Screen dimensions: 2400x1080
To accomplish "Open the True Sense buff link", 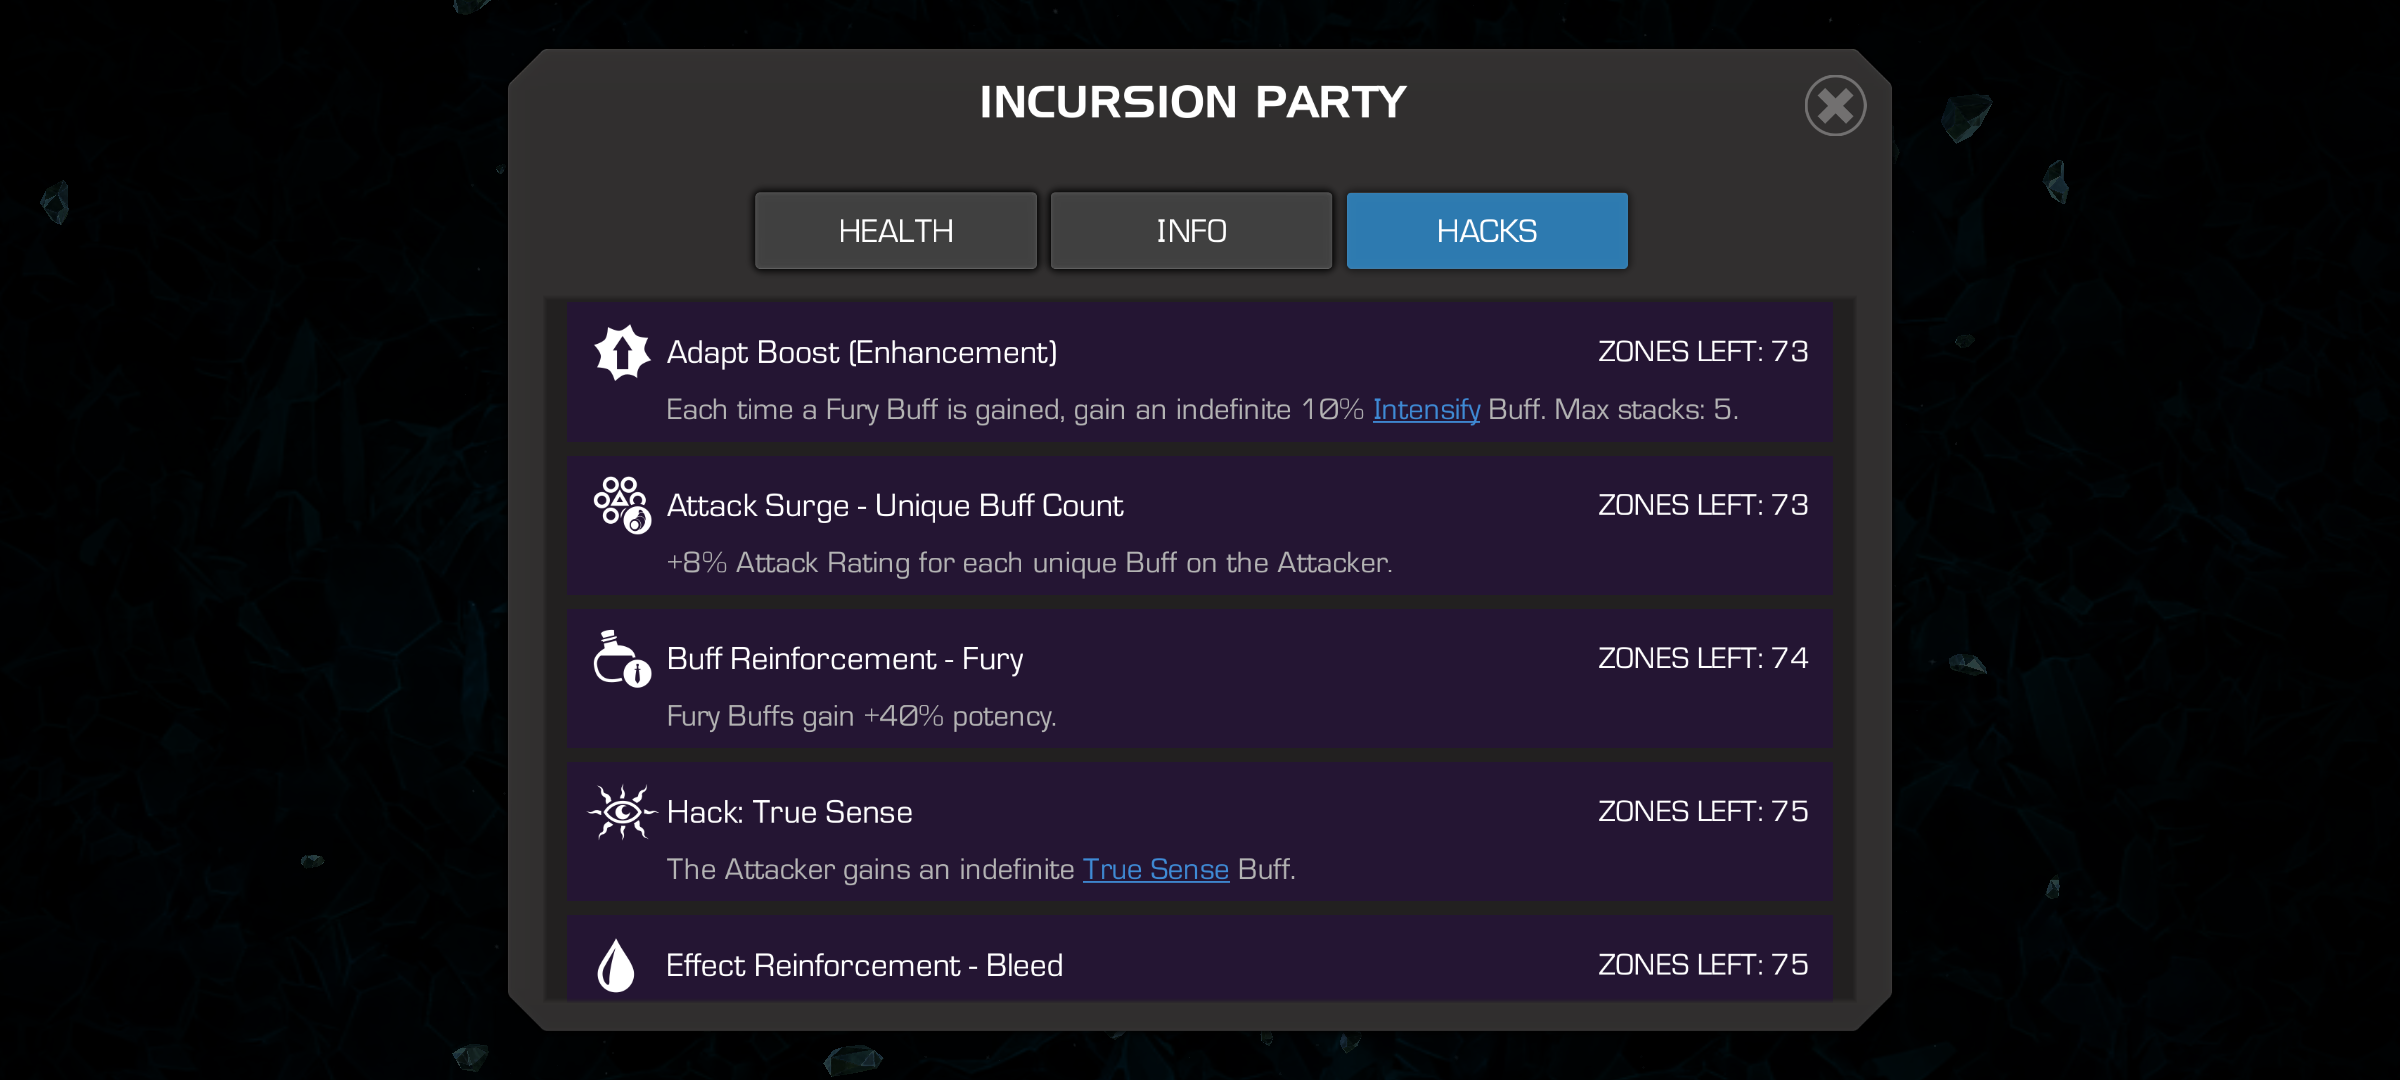I will tap(1155, 870).
